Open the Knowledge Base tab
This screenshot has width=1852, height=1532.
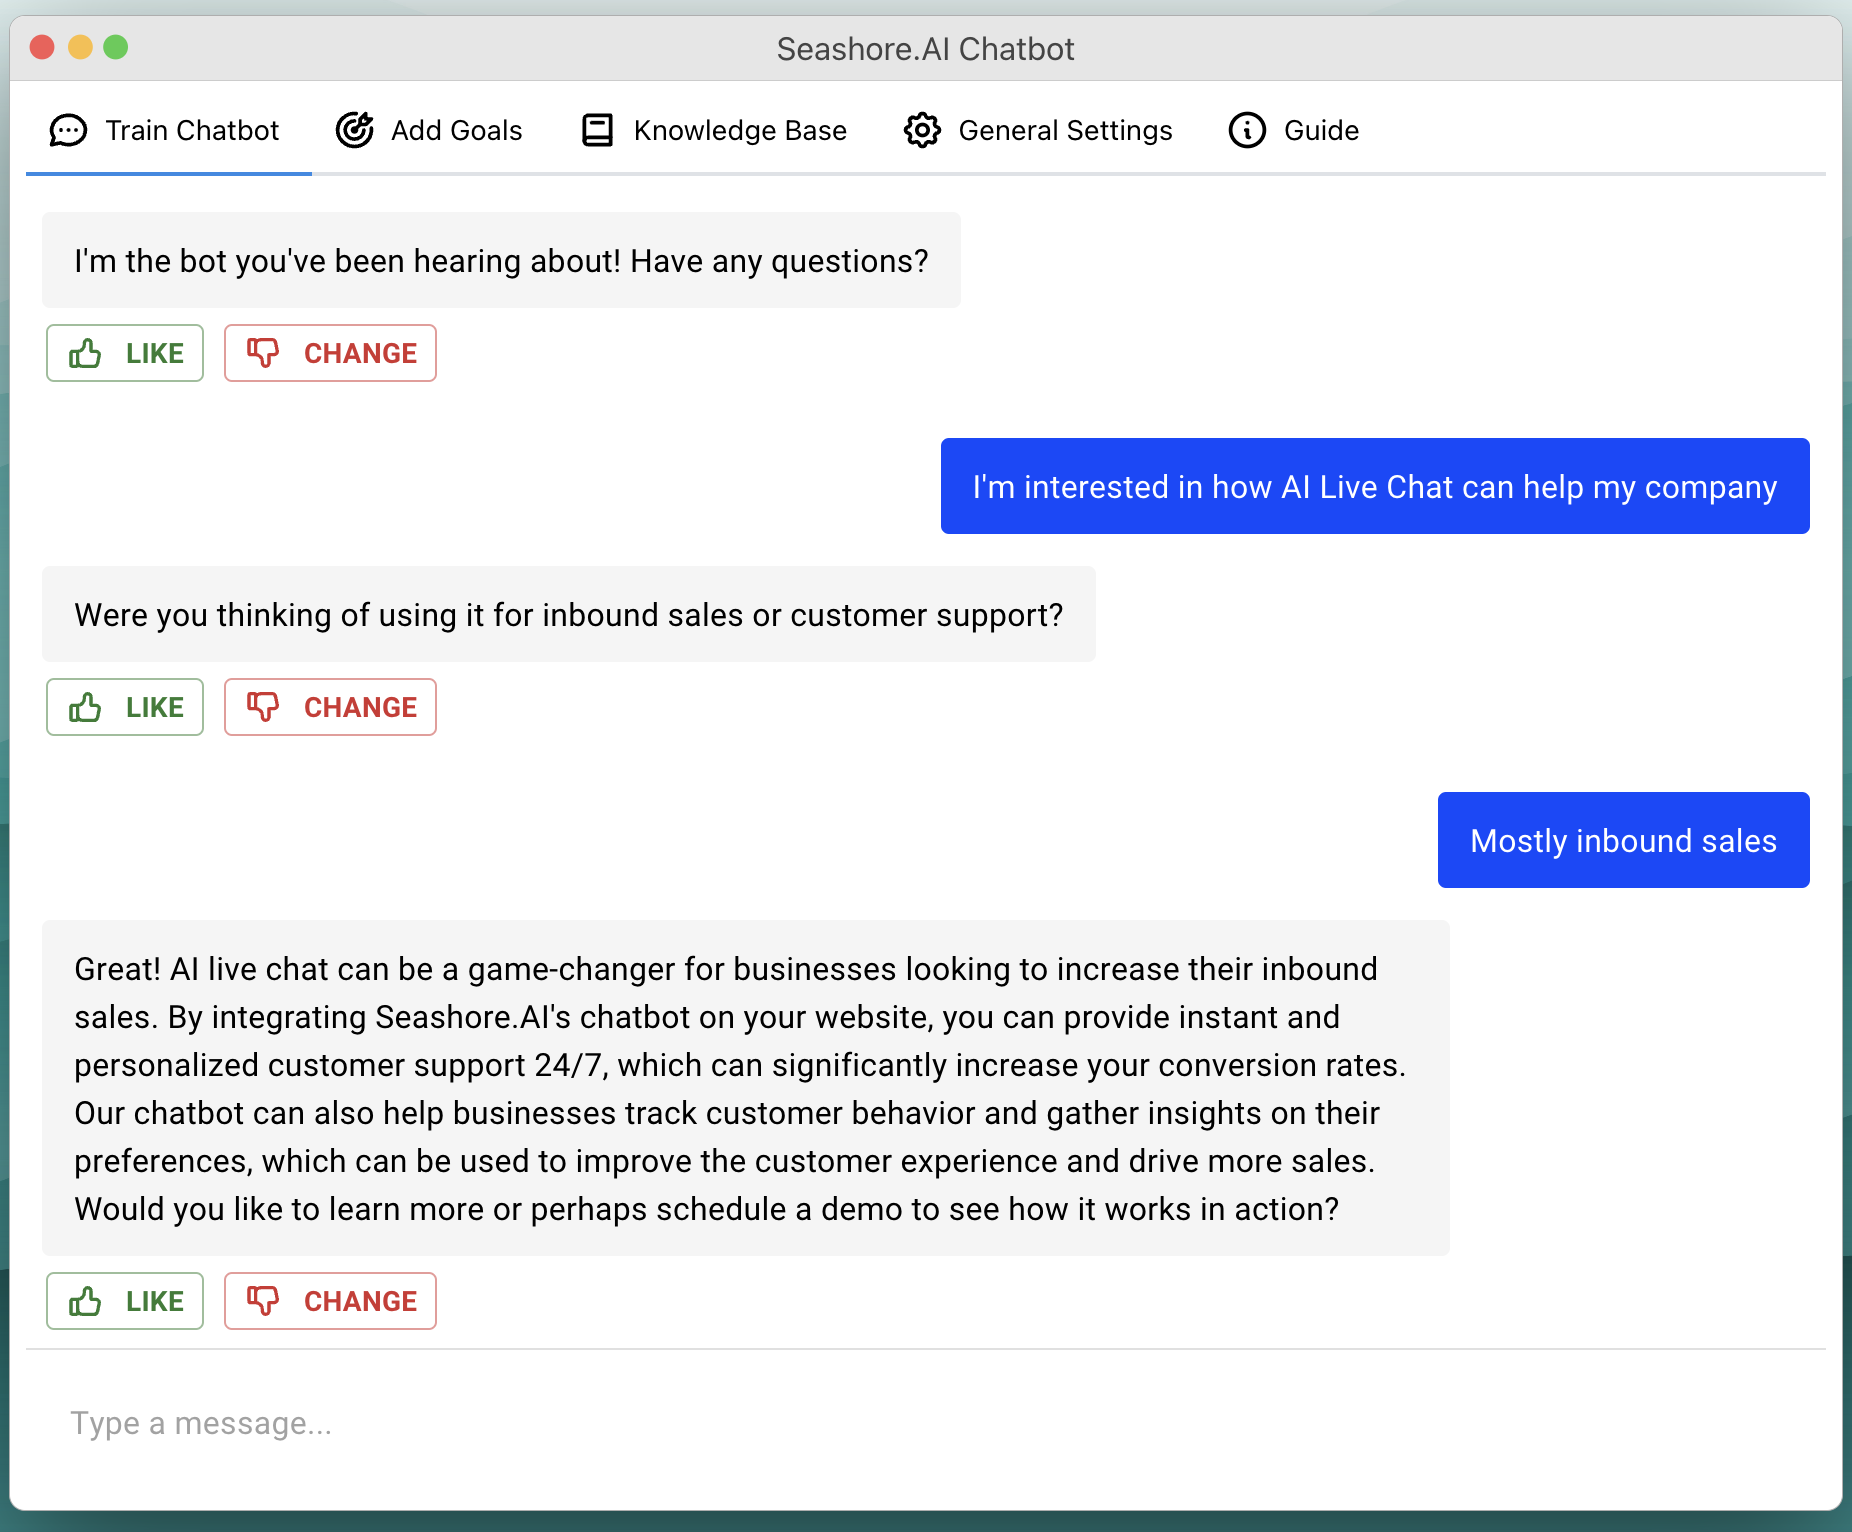click(x=714, y=130)
